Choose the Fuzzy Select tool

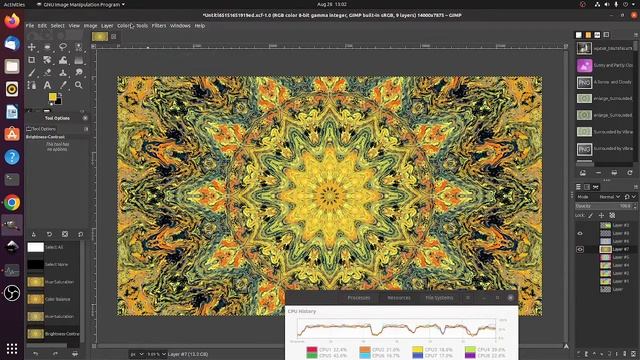click(x=78, y=47)
